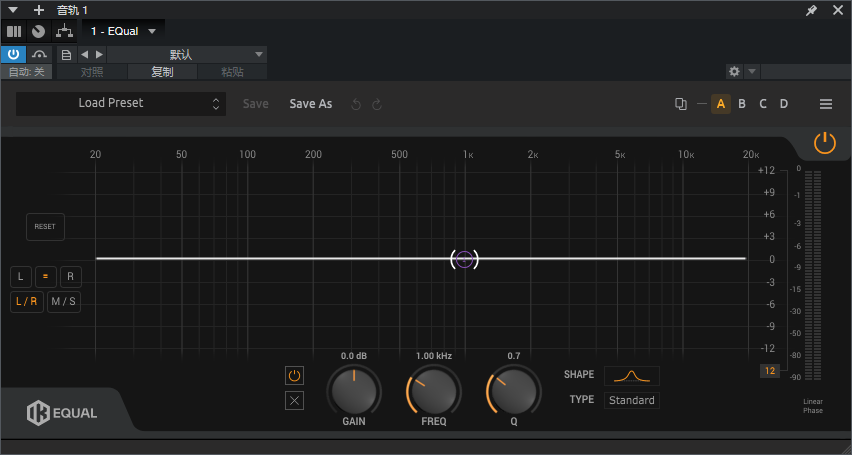Enable M / S processing mode
852x455 pixels.
coord(64,302)
